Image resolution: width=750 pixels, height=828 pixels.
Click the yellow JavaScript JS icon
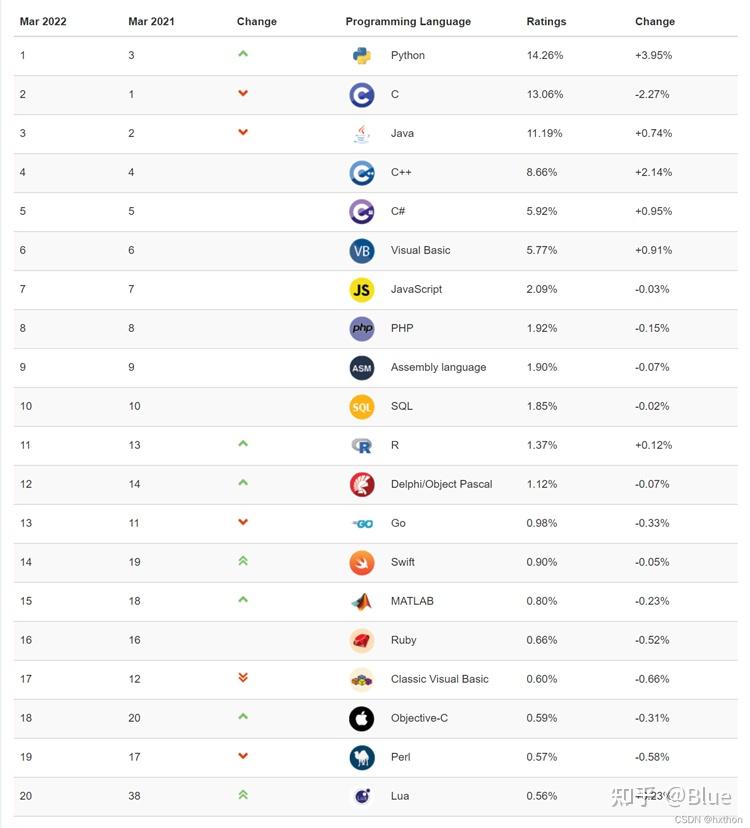click(x=362, y=290)
